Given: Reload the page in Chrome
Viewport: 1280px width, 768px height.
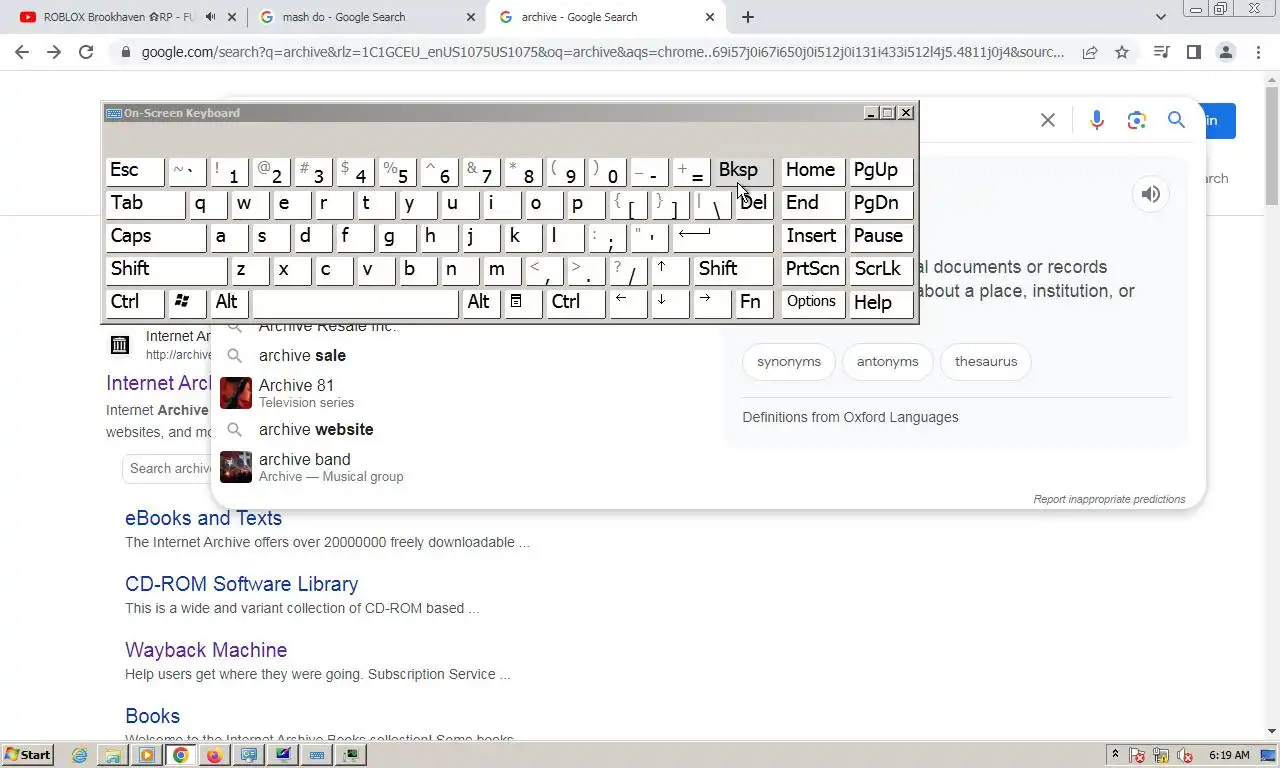Looking at the screenshot, I should [86, 52].
